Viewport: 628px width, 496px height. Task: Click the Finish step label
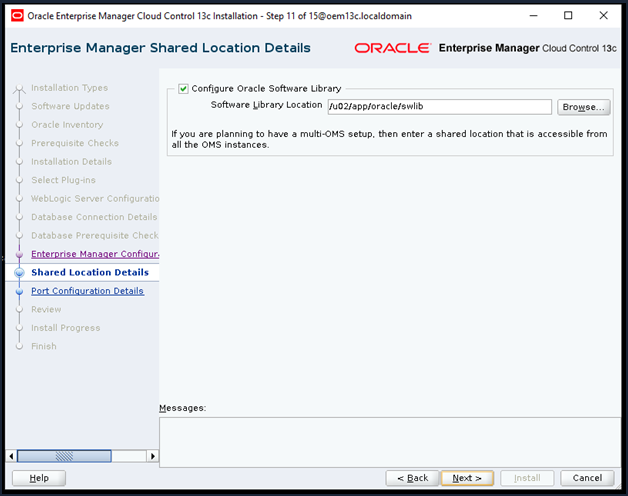click(44, 346)
